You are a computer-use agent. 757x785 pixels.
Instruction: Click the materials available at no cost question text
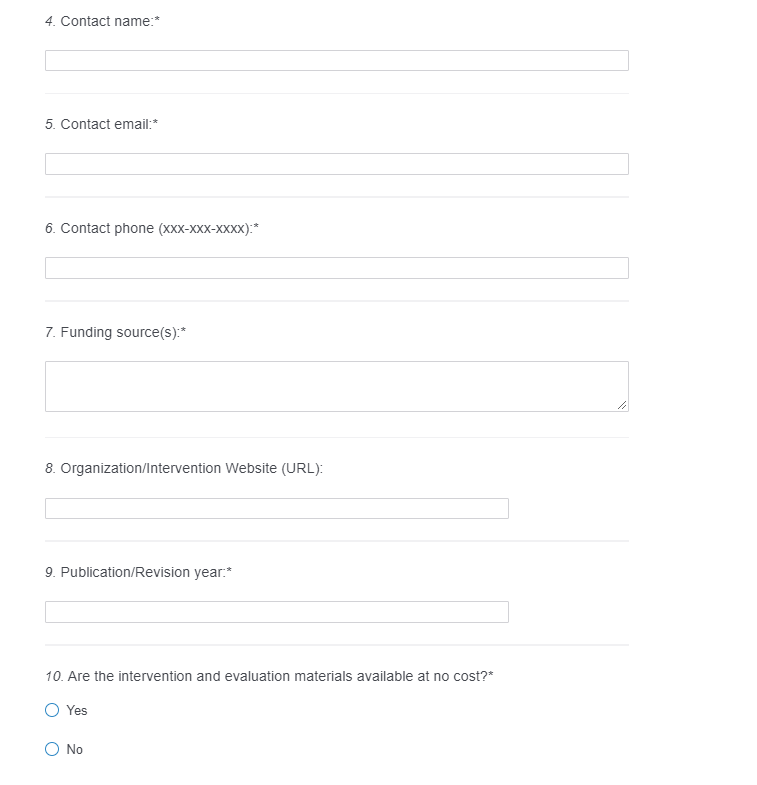click(279, 676)
